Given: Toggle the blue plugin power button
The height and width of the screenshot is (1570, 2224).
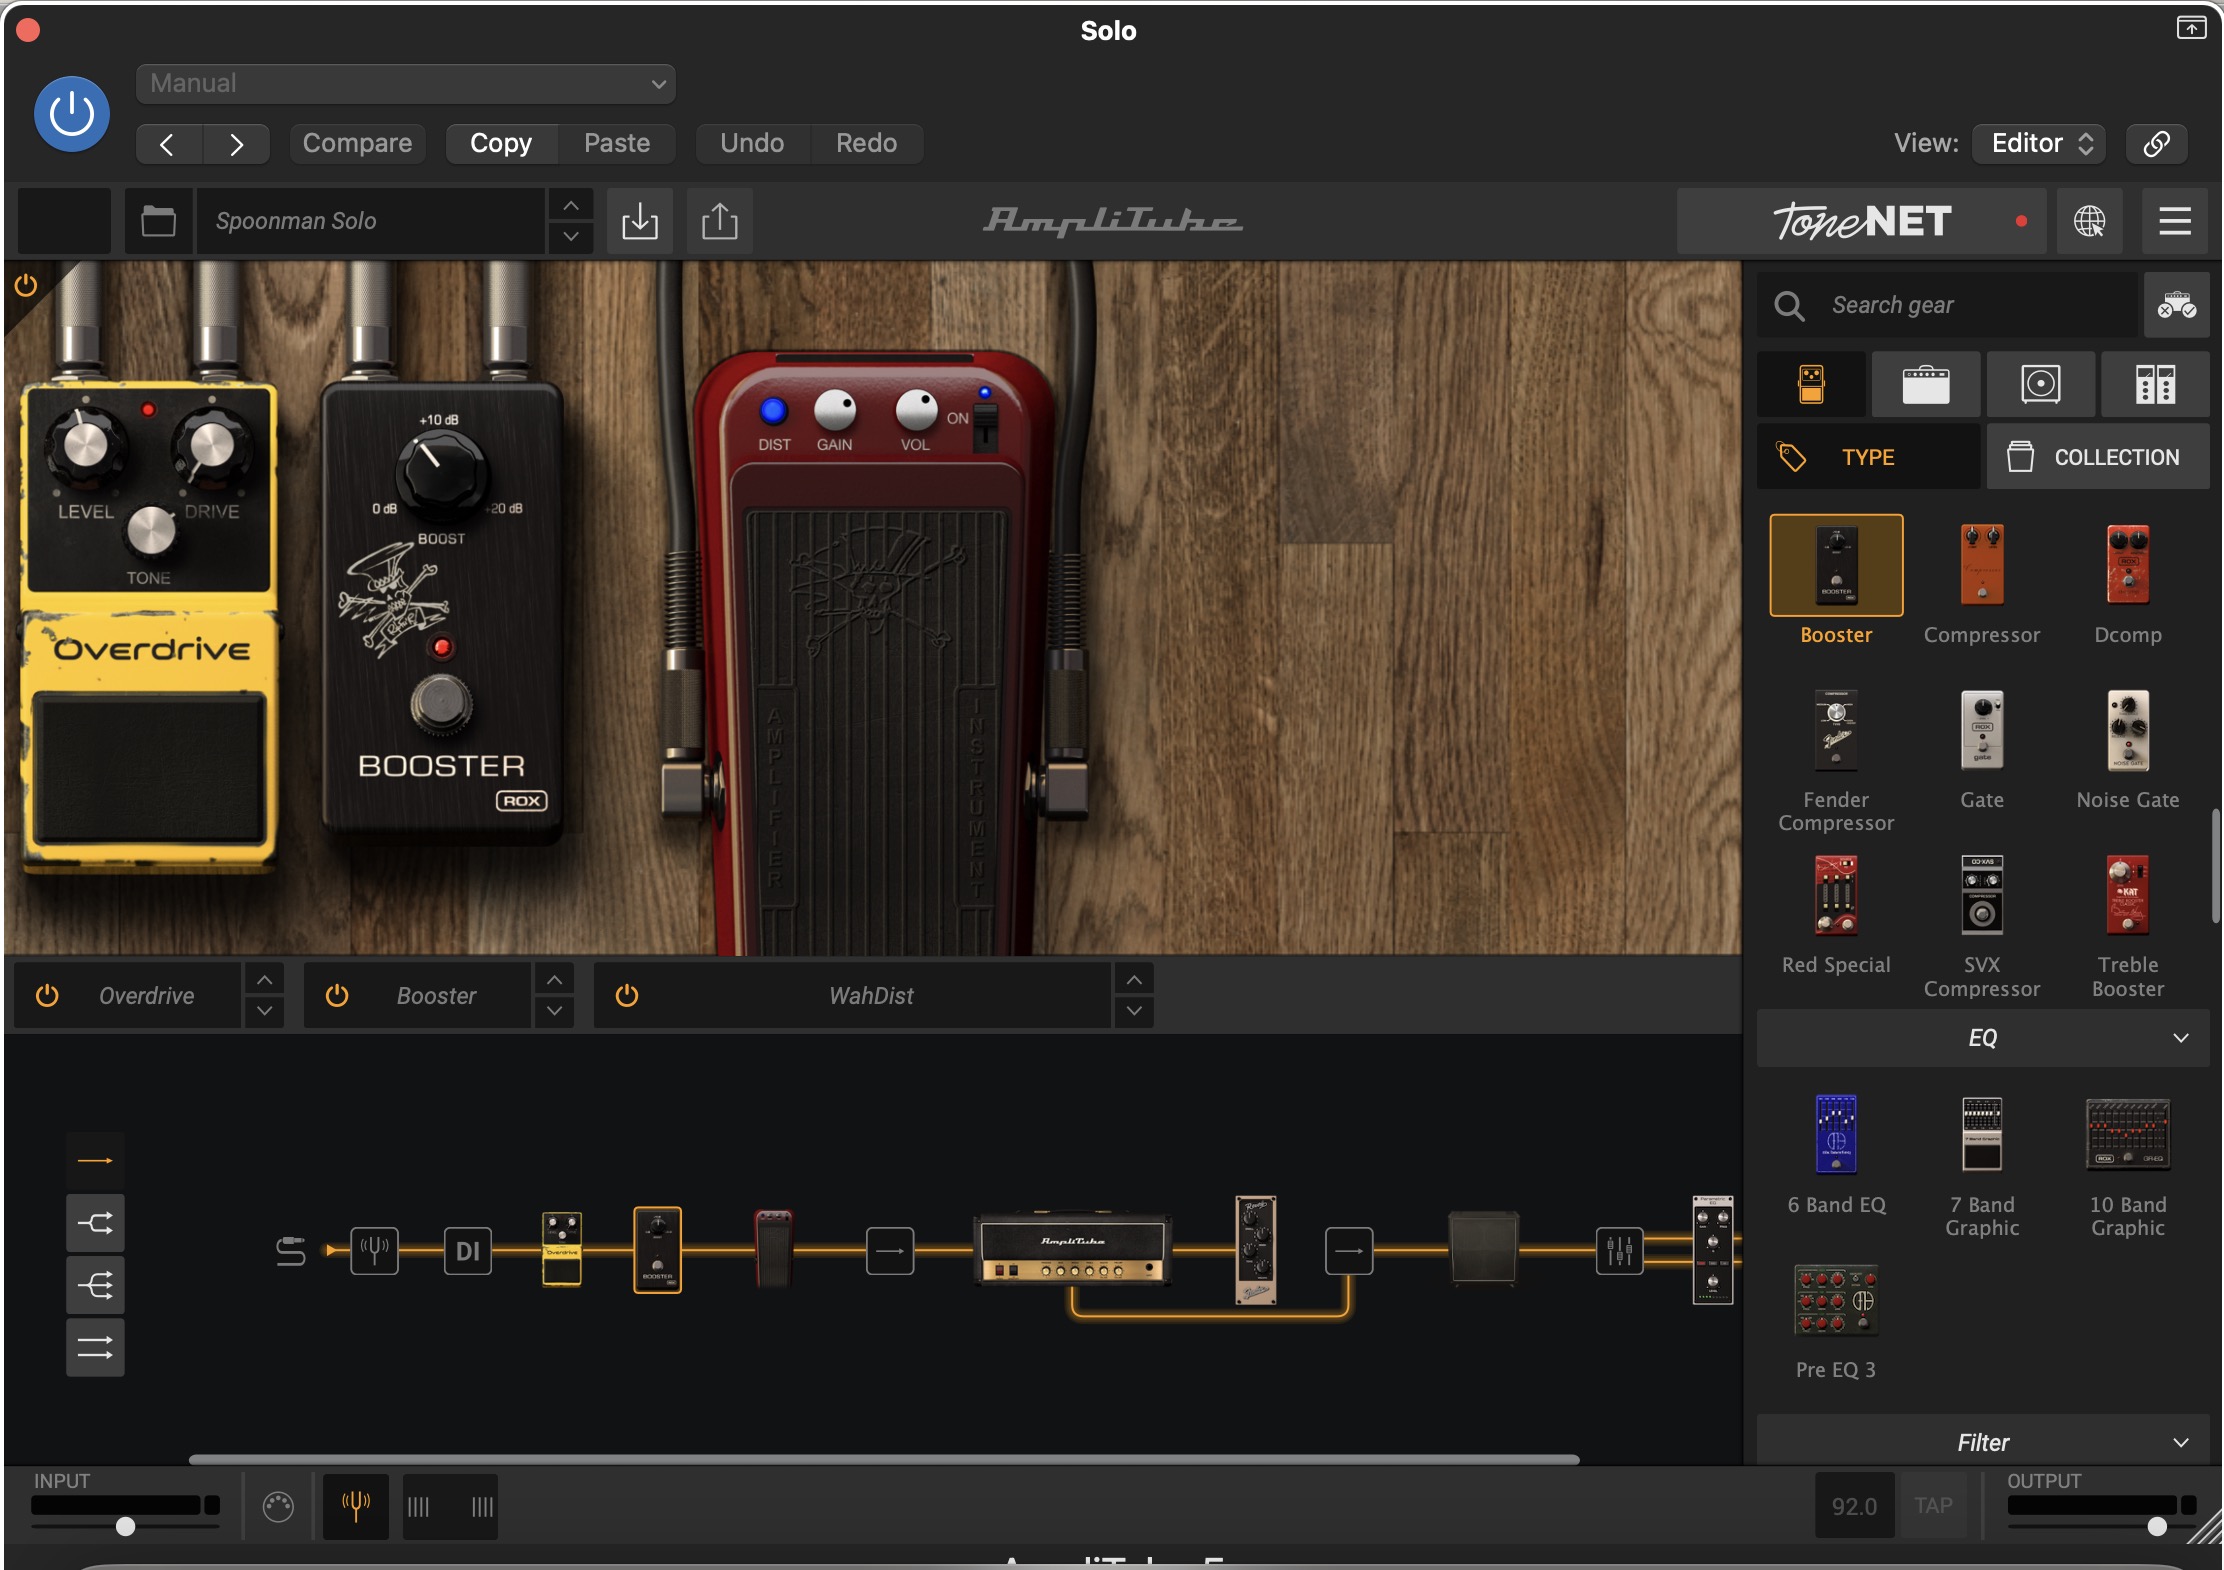Looking at the screenshot, I should tap(72, 114).
